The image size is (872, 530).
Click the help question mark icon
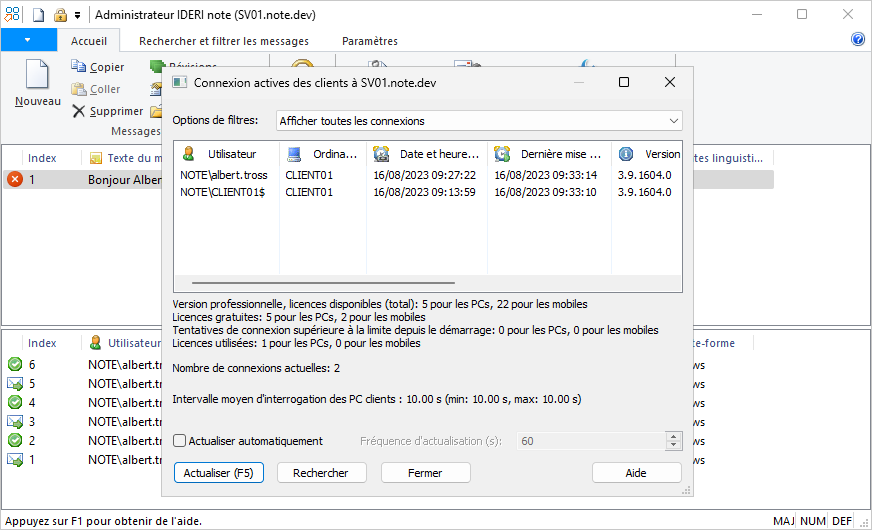(858, 39)
